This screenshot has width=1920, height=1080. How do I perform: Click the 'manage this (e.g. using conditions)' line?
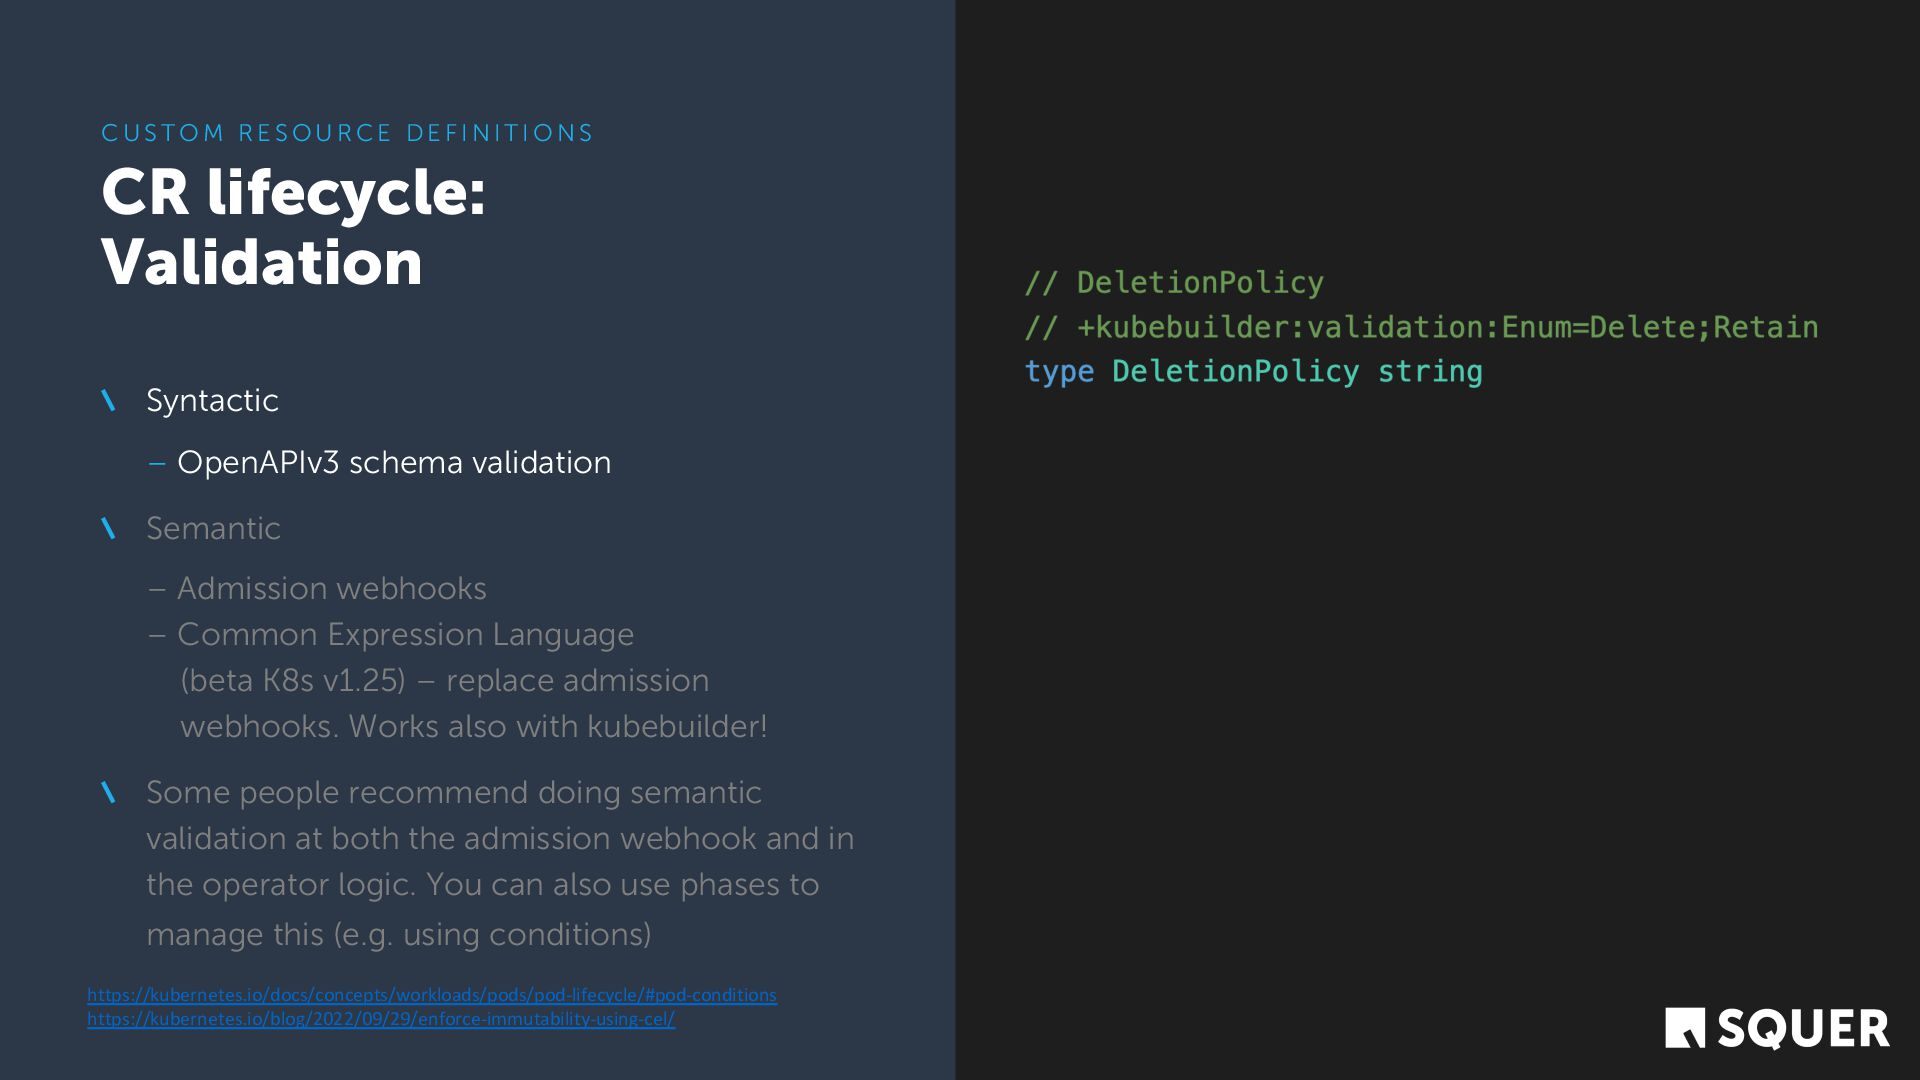click(398, 935)
